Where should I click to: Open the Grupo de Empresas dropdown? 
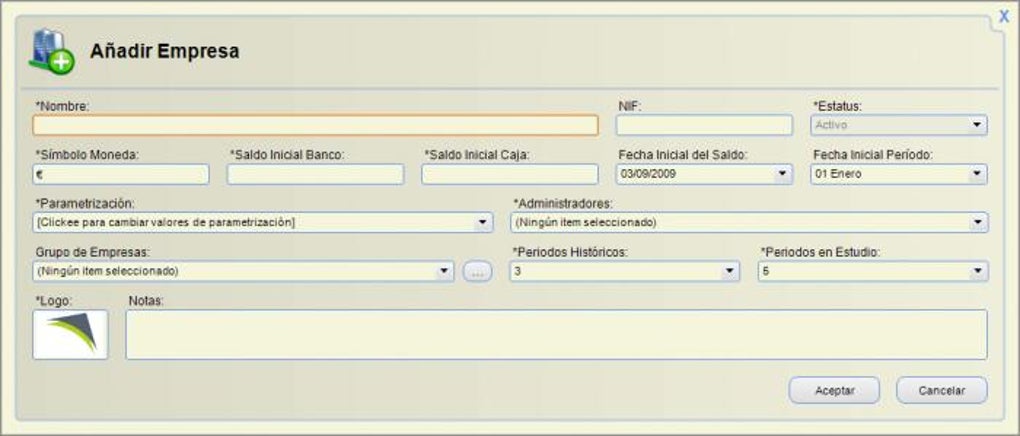point(444,272)
